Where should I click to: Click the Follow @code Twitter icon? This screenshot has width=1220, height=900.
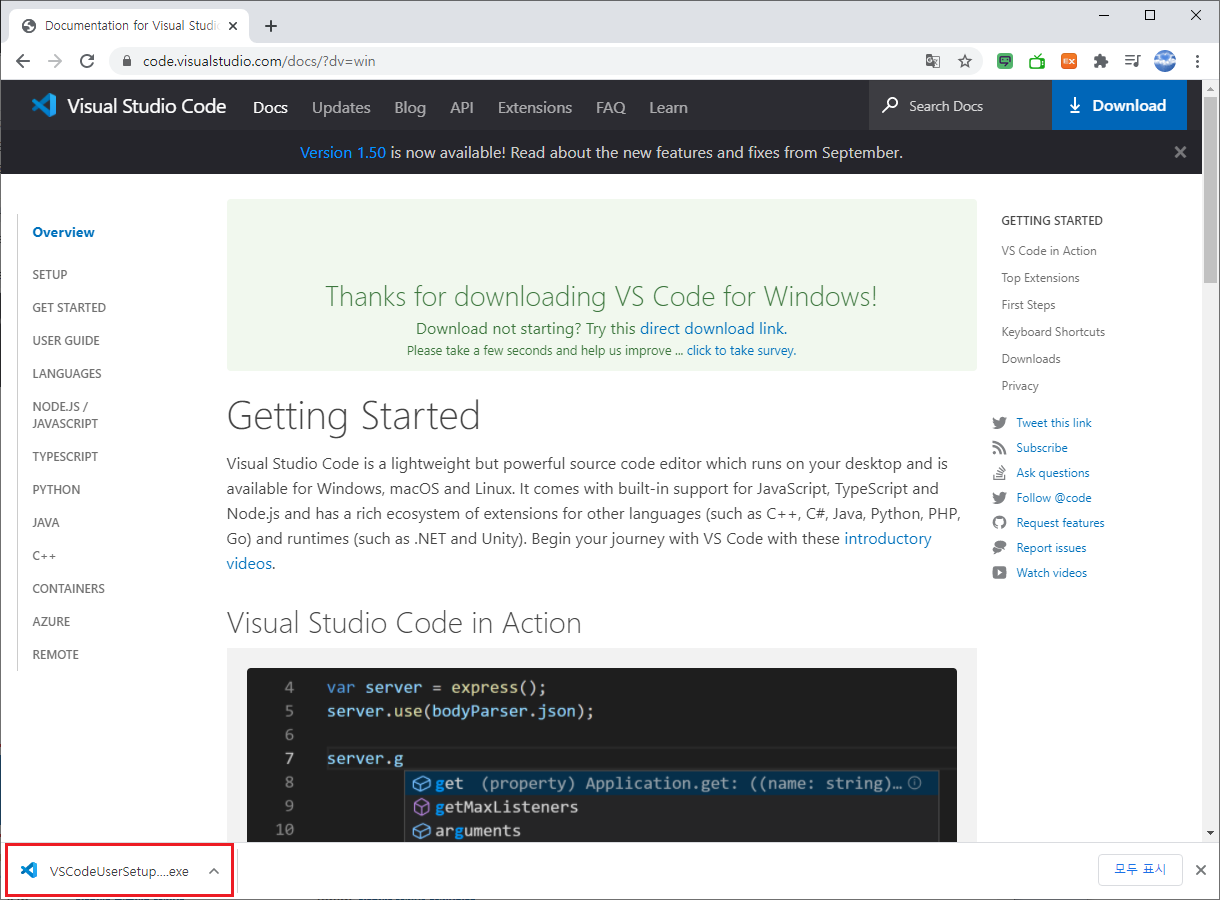tap(999, 498)
